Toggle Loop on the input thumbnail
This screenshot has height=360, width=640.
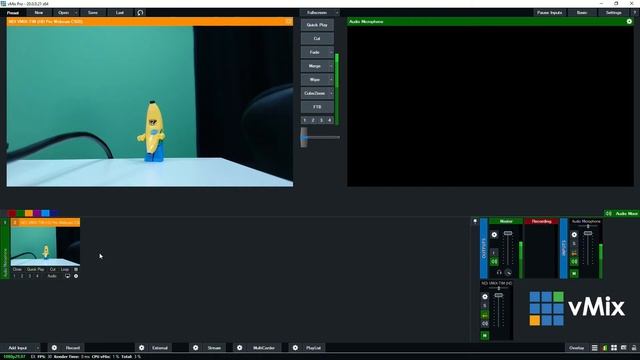(x=65, y=269)
